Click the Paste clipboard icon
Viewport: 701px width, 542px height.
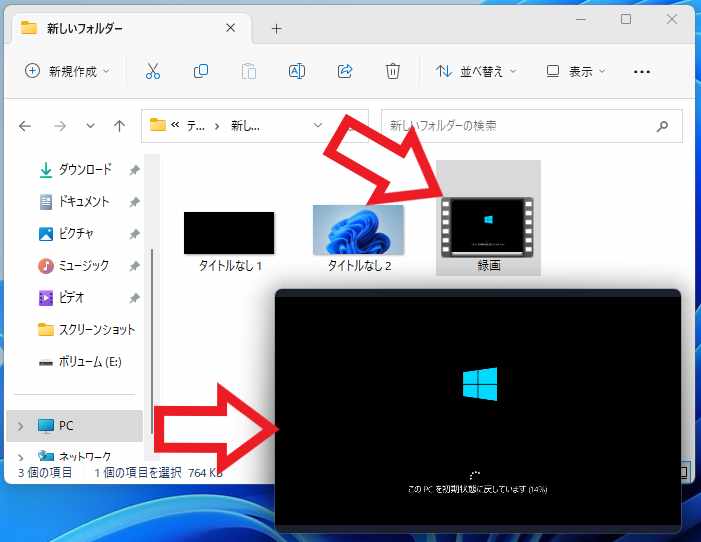[249, 71]
